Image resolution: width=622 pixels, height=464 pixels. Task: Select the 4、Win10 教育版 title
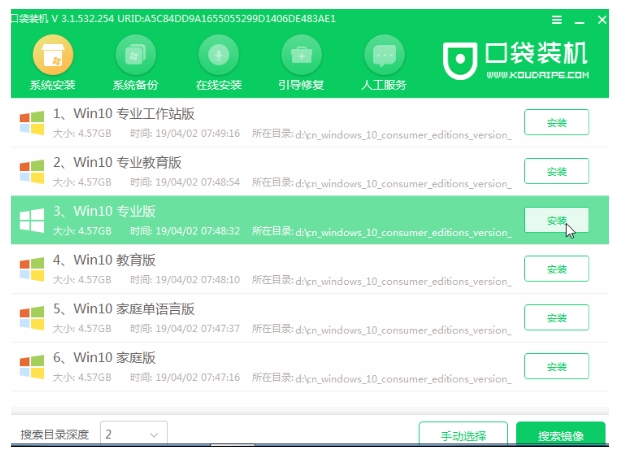pos(104,260)
